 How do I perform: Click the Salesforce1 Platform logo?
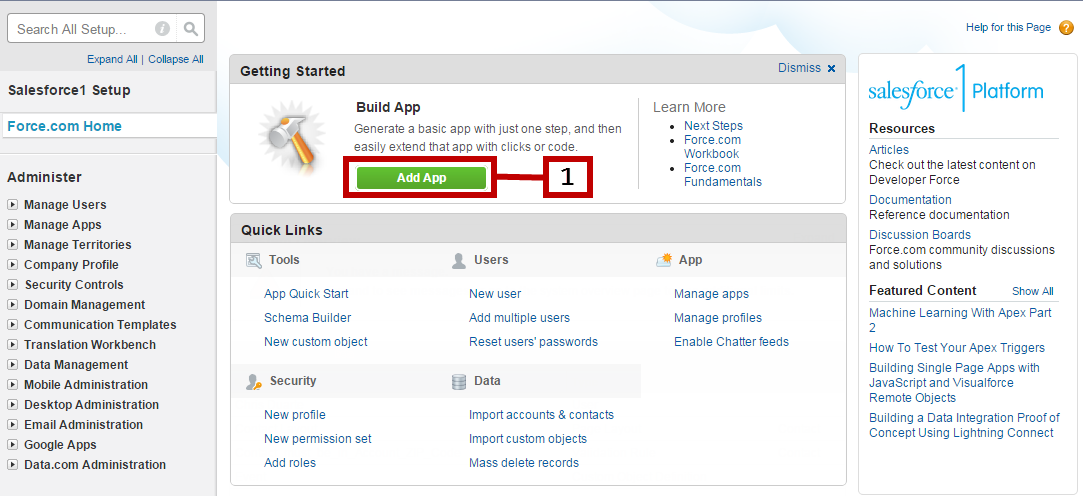click(956, 89)
